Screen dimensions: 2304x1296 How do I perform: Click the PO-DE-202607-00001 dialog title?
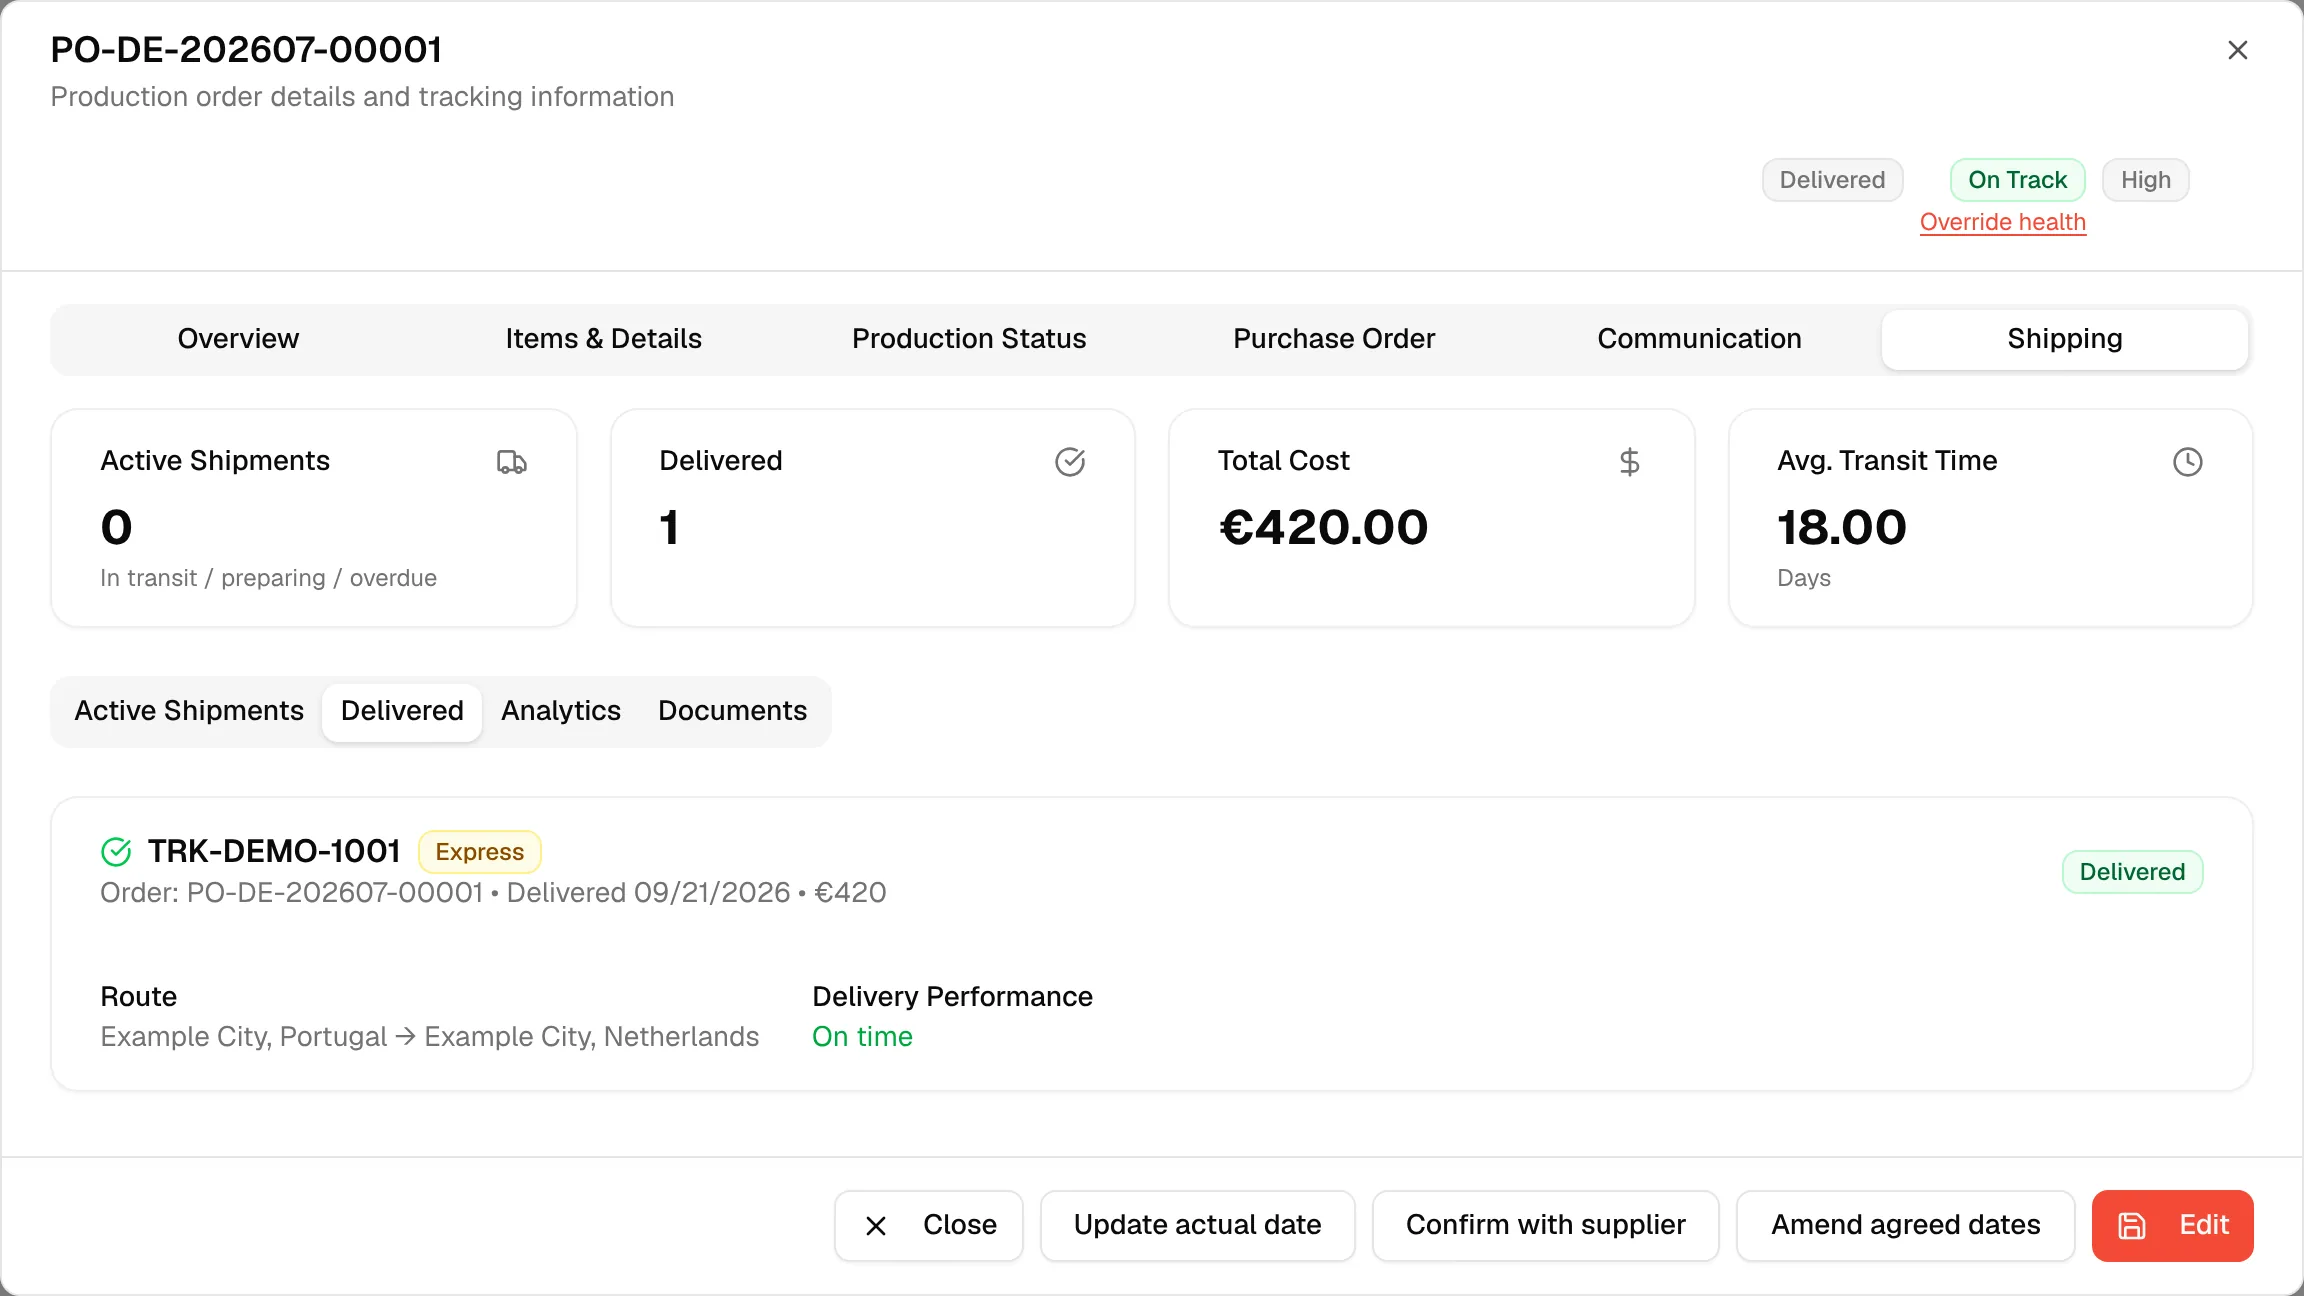[x=246, y=50]
